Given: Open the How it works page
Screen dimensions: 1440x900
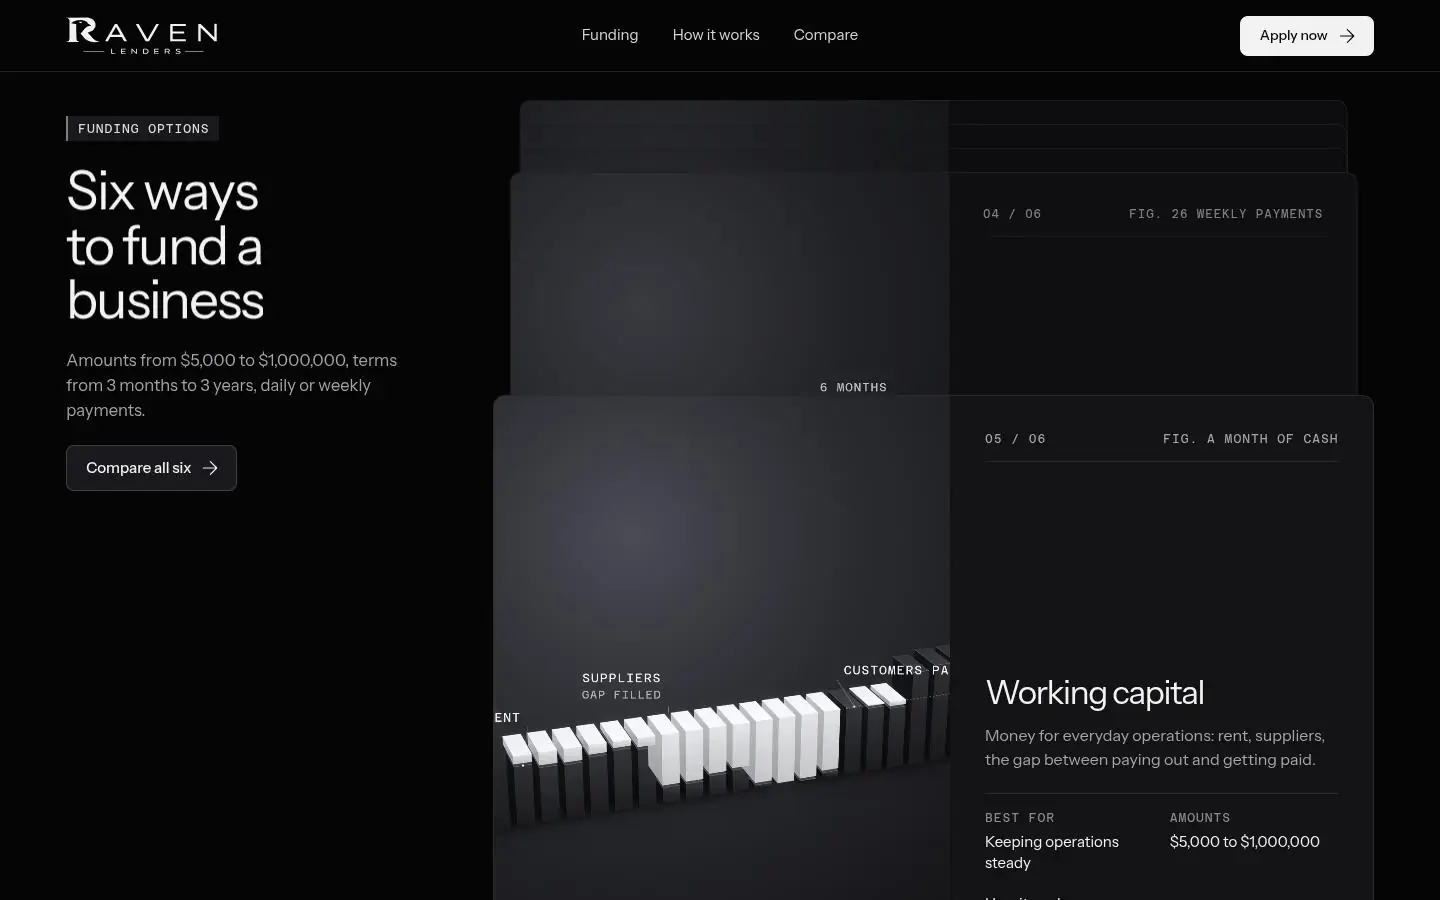Looking at the screenshot, I should click(x=716, y=35).
